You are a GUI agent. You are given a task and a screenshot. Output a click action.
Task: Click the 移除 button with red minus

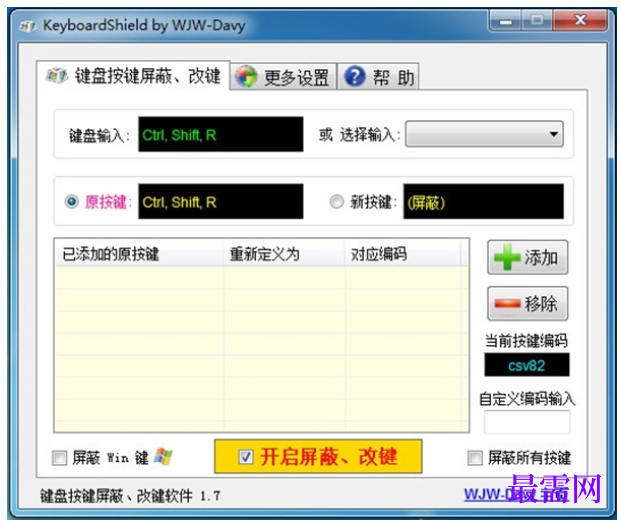[527, 304]
